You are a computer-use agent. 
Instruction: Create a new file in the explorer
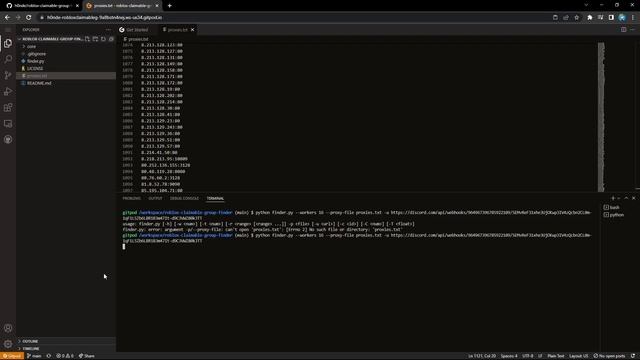point(87,39)
